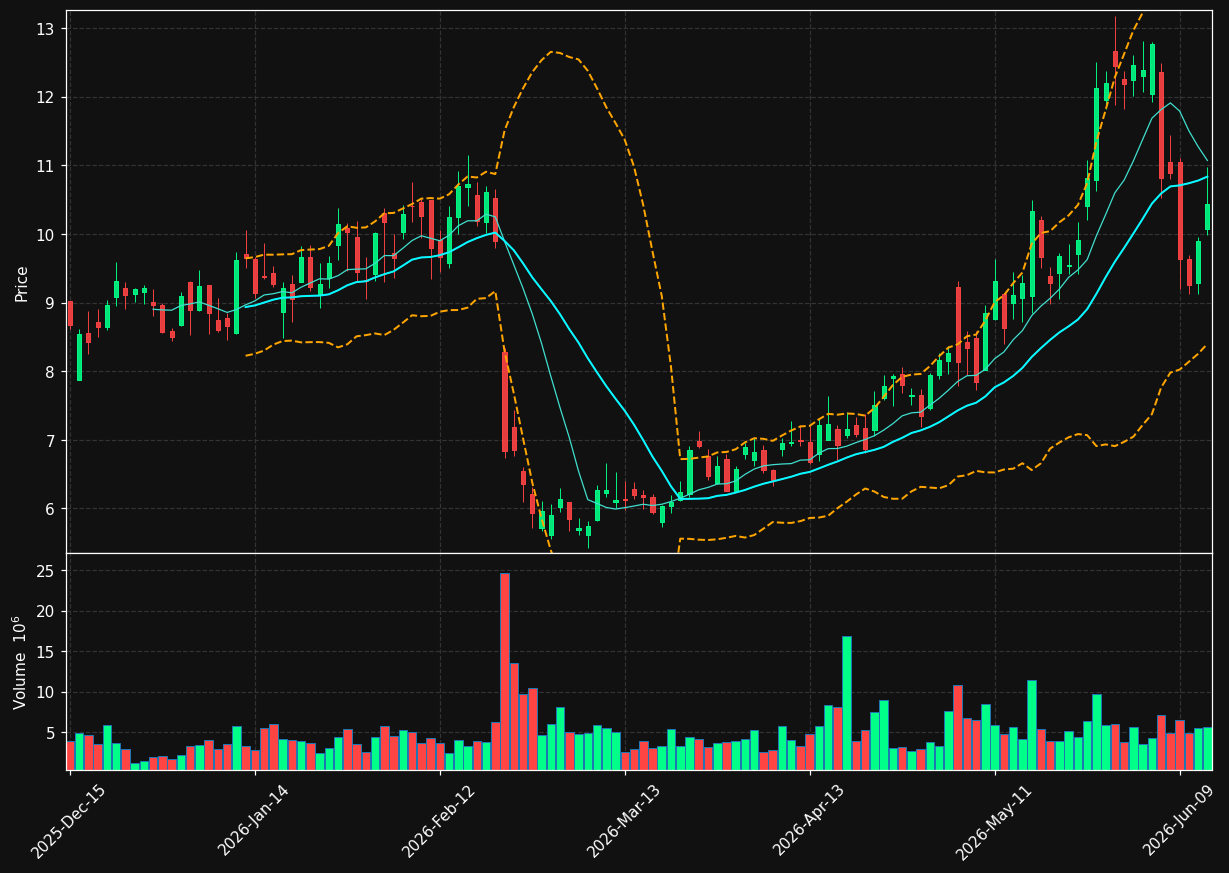
Task: Click the 2026-Feb-12 date axis label
Action: (x=439, y=821)
